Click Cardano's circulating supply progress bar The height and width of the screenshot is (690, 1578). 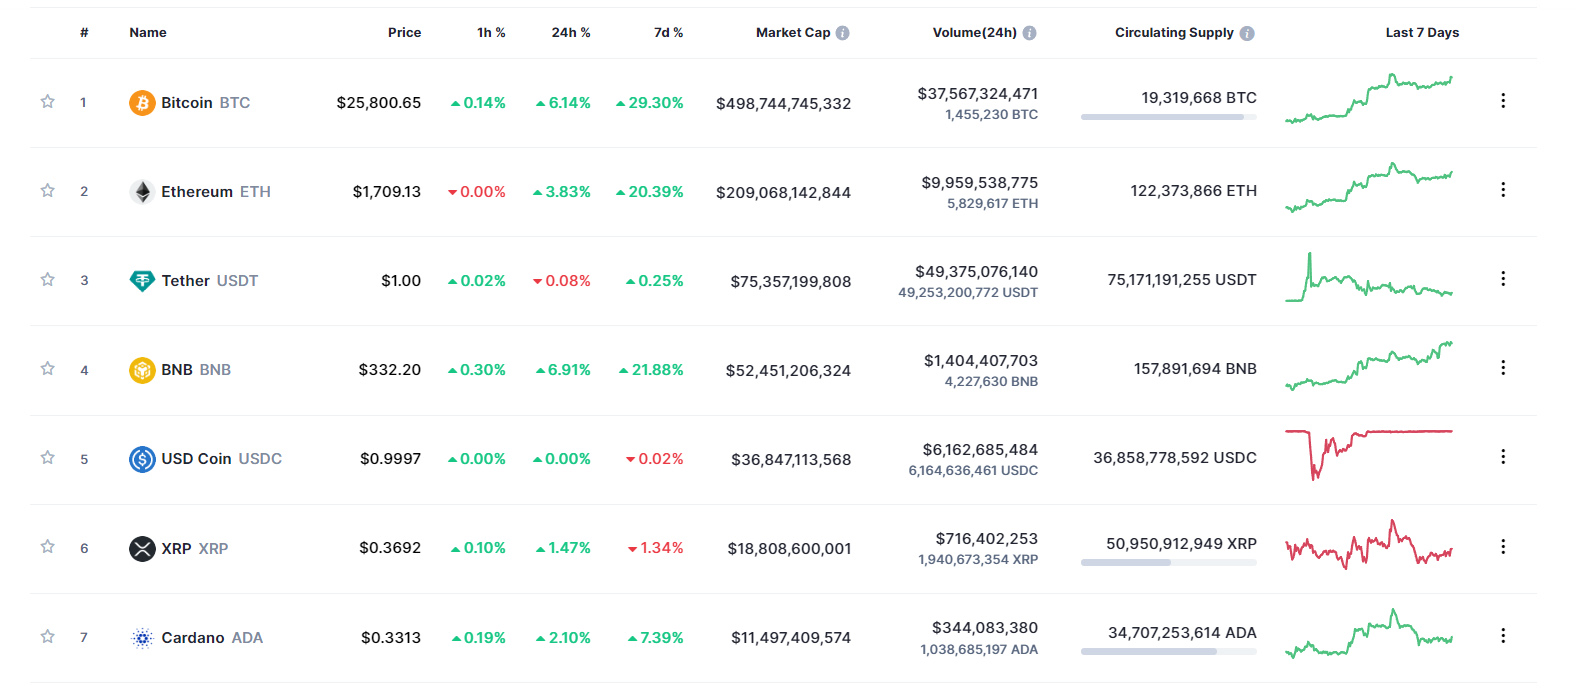(x=1169, y=652)
